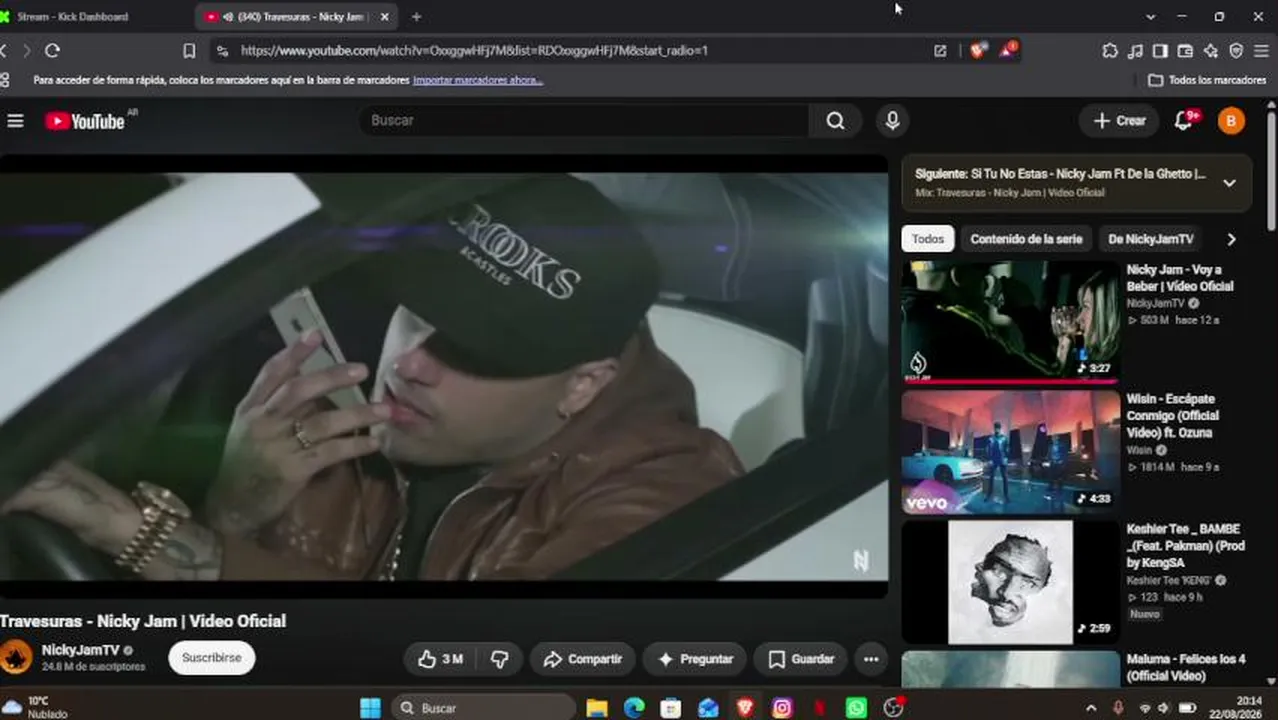Screen dimensions: 1278x720
Task: Open Instagram from the taskbar
Action: click(782, 708)
